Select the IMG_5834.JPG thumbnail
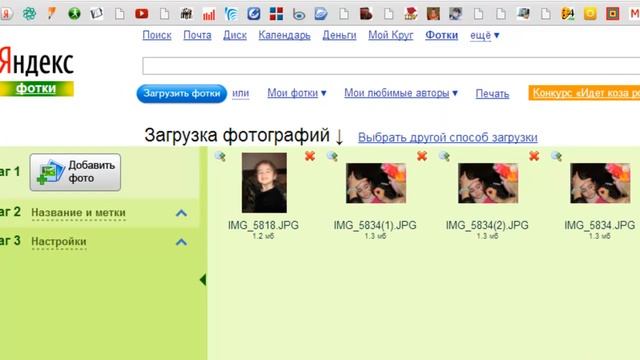The width and height of the screenshot is (640, 360). (x=600, y=183)
